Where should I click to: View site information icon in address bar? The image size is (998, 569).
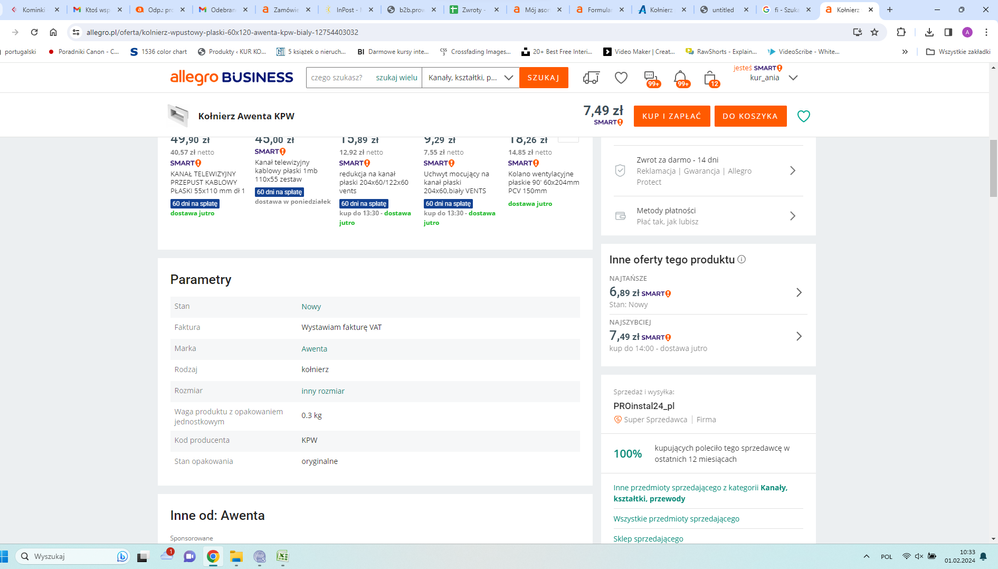pos(76,32)
